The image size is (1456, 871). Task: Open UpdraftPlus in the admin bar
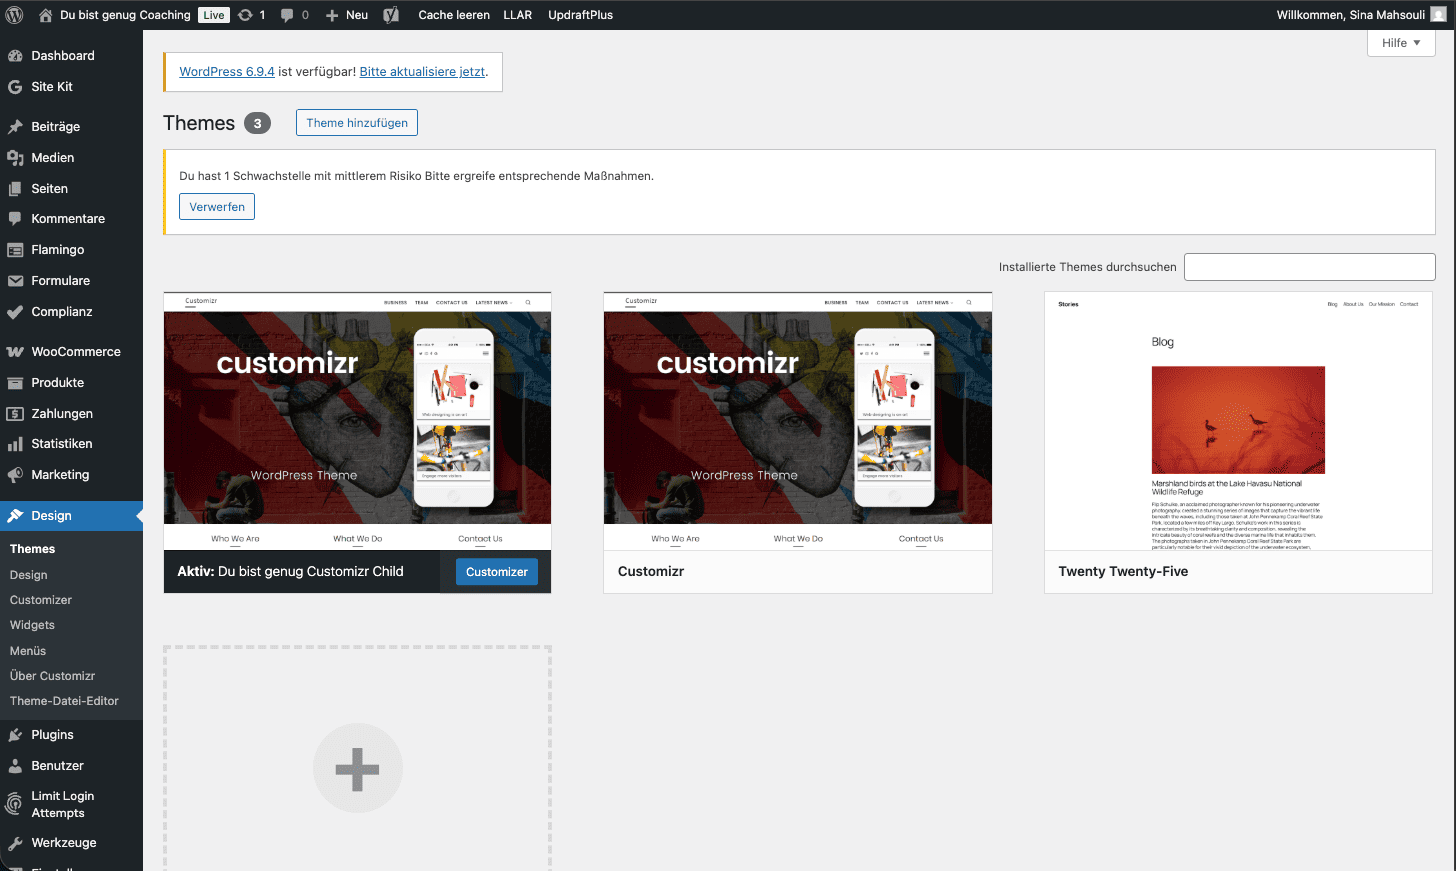coord(581,15)
